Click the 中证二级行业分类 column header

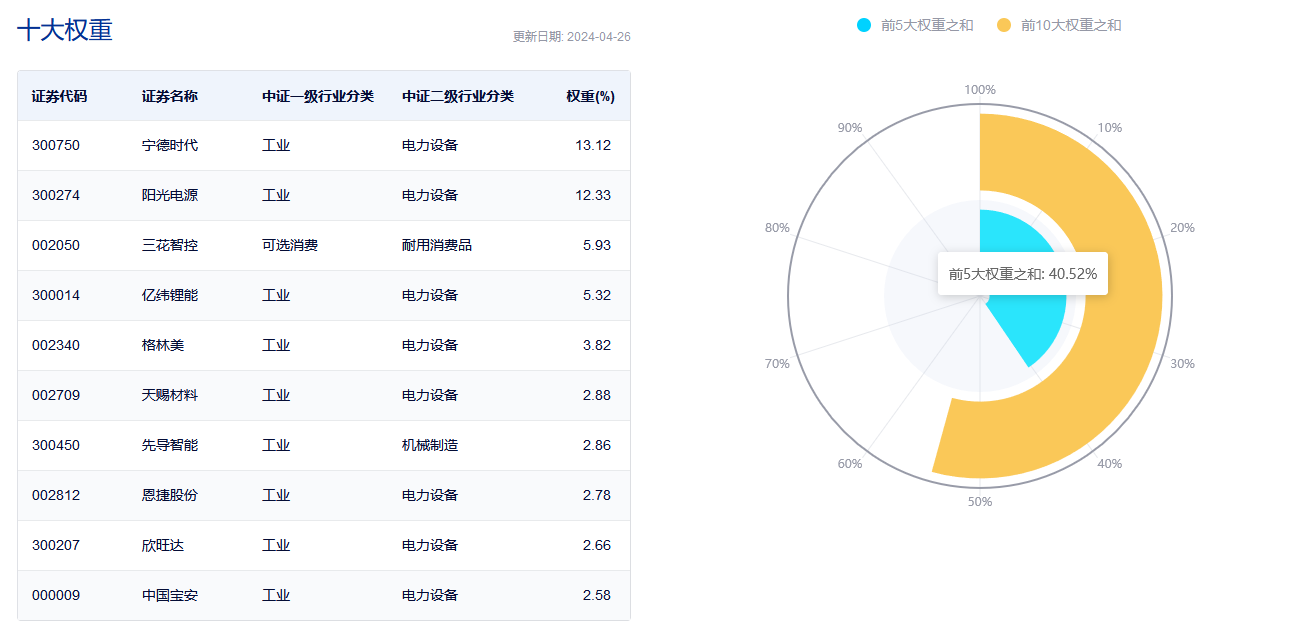(458, 96)
